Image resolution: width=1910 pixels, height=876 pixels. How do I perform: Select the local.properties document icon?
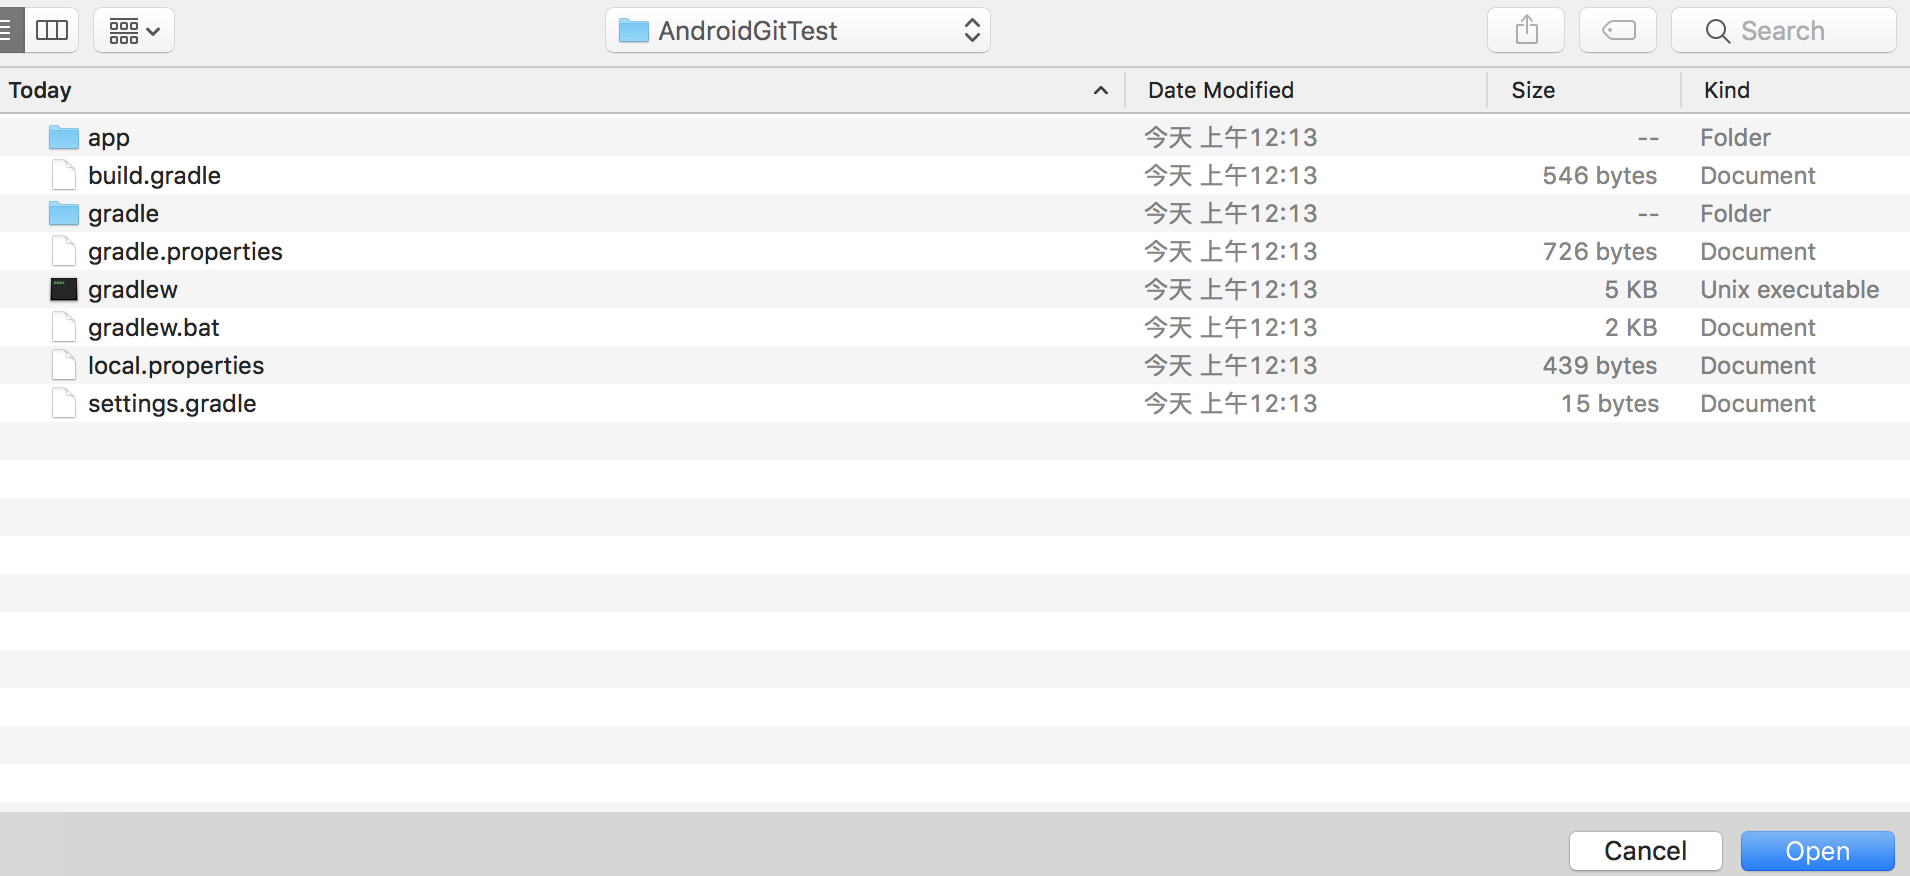pos(64,366)
